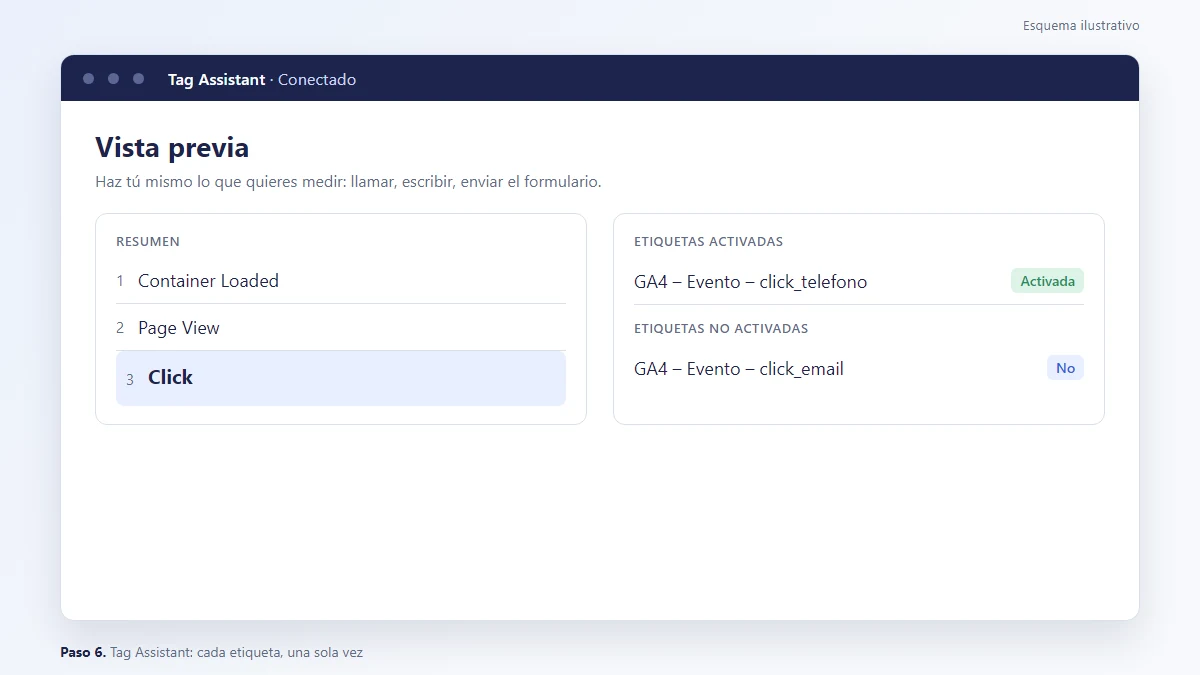Click the Esquema ilustrativo text
This screenshot has width=1200, height=675.
pyautogui.click(x=1081, y=26)
